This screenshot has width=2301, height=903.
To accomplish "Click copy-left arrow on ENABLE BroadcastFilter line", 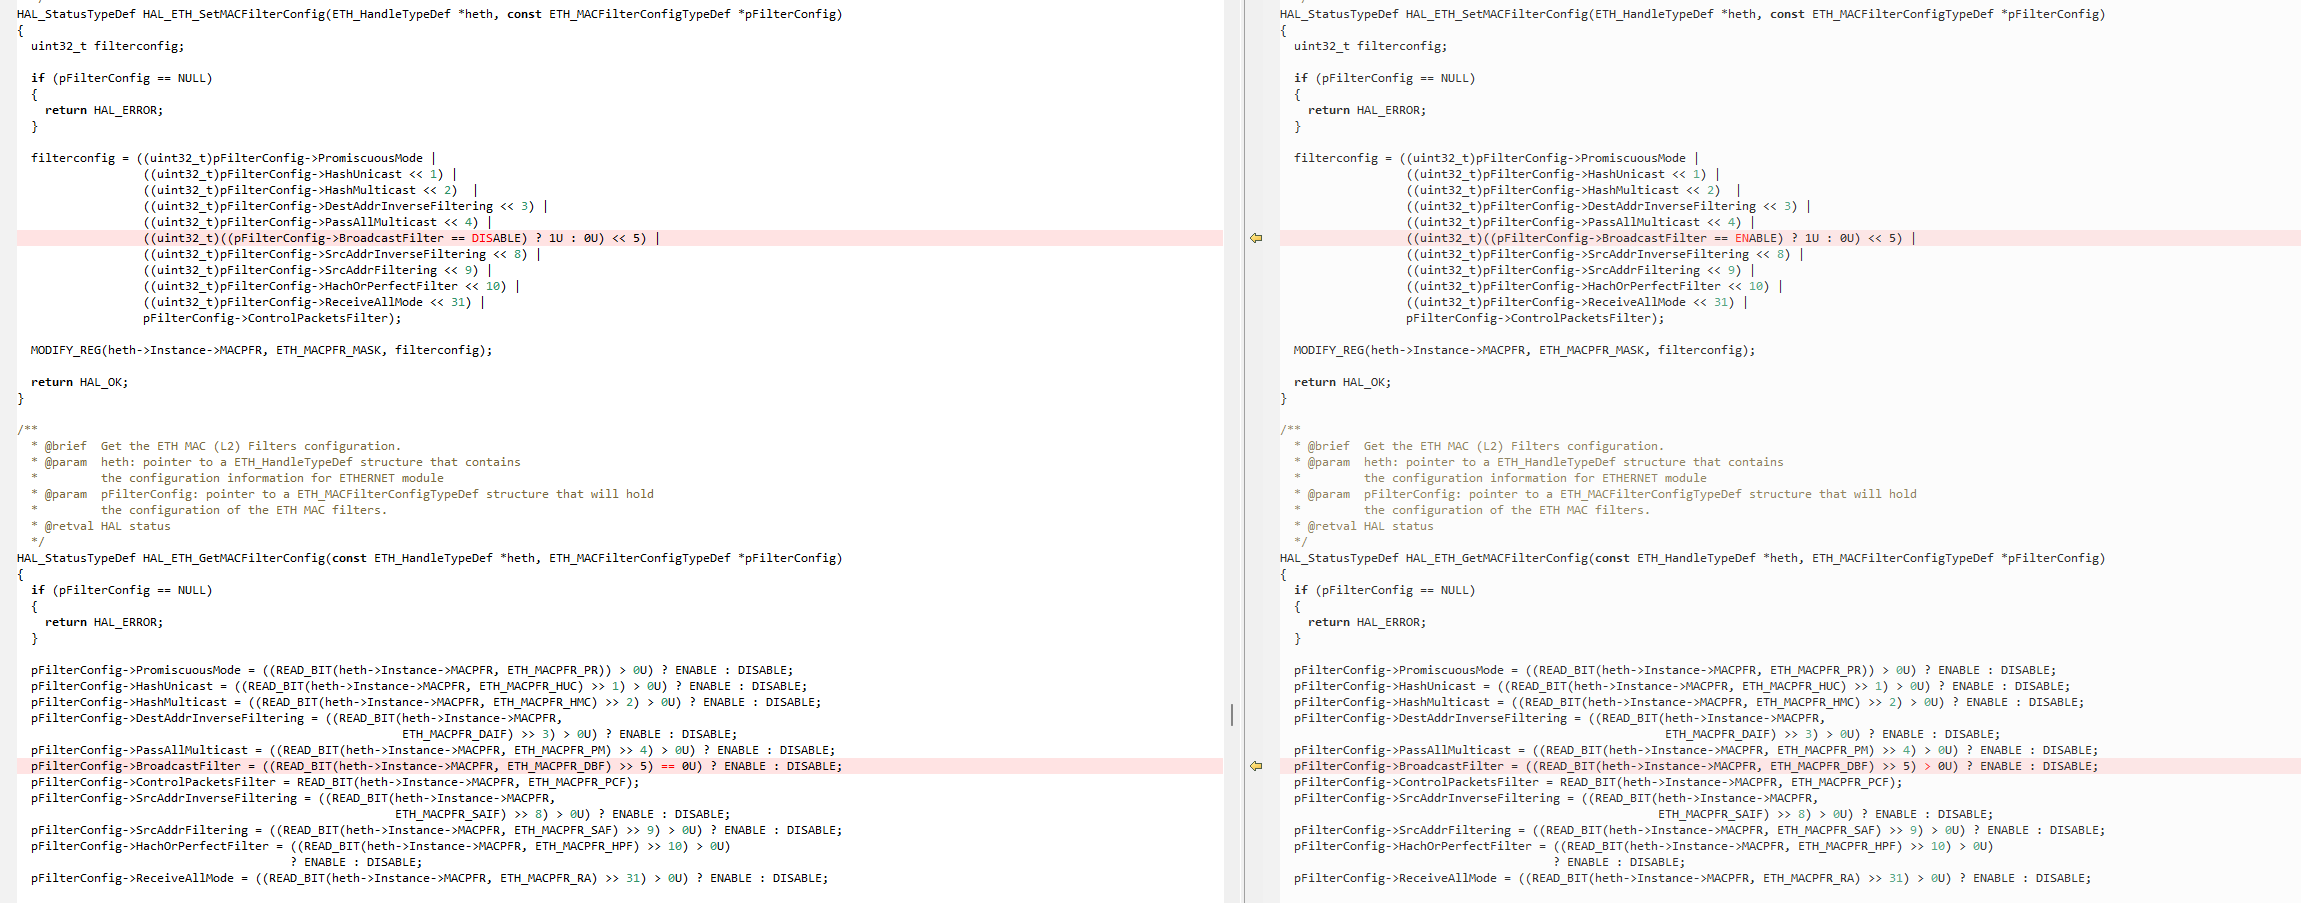I will click(x=1256, y=238).
